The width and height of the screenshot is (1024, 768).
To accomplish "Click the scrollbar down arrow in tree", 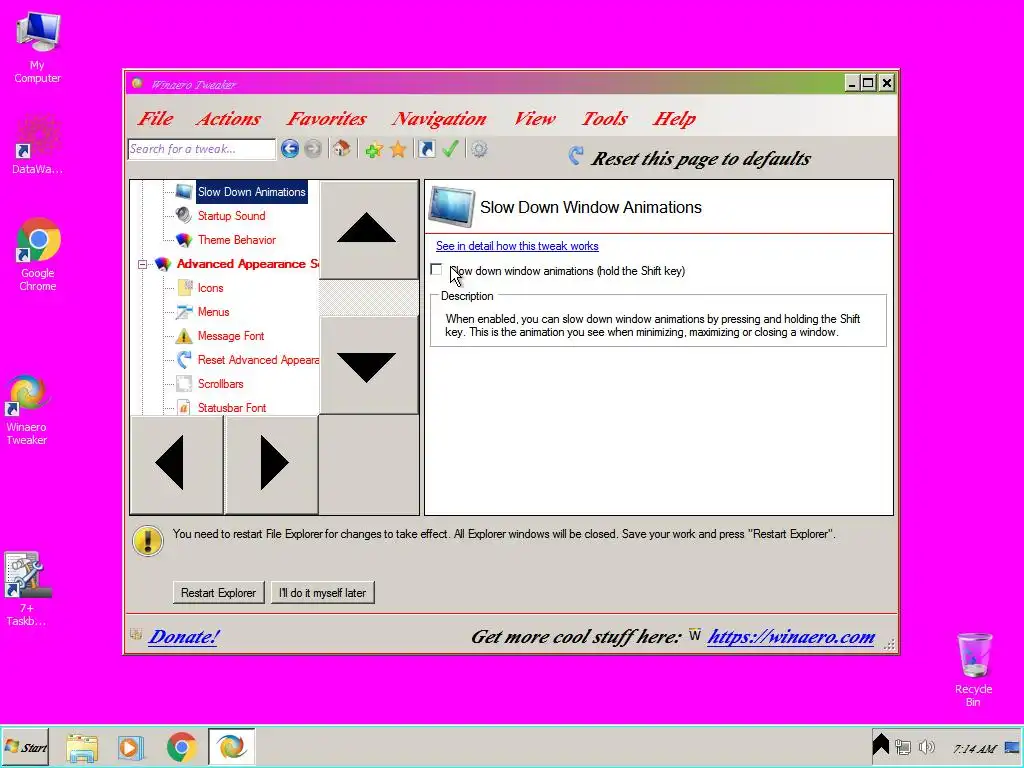I will [369, 365].
